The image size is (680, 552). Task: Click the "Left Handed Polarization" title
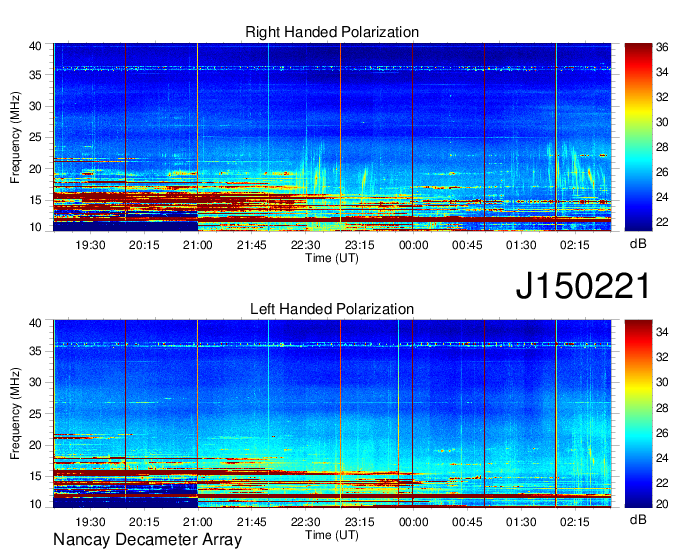(332, 309)
